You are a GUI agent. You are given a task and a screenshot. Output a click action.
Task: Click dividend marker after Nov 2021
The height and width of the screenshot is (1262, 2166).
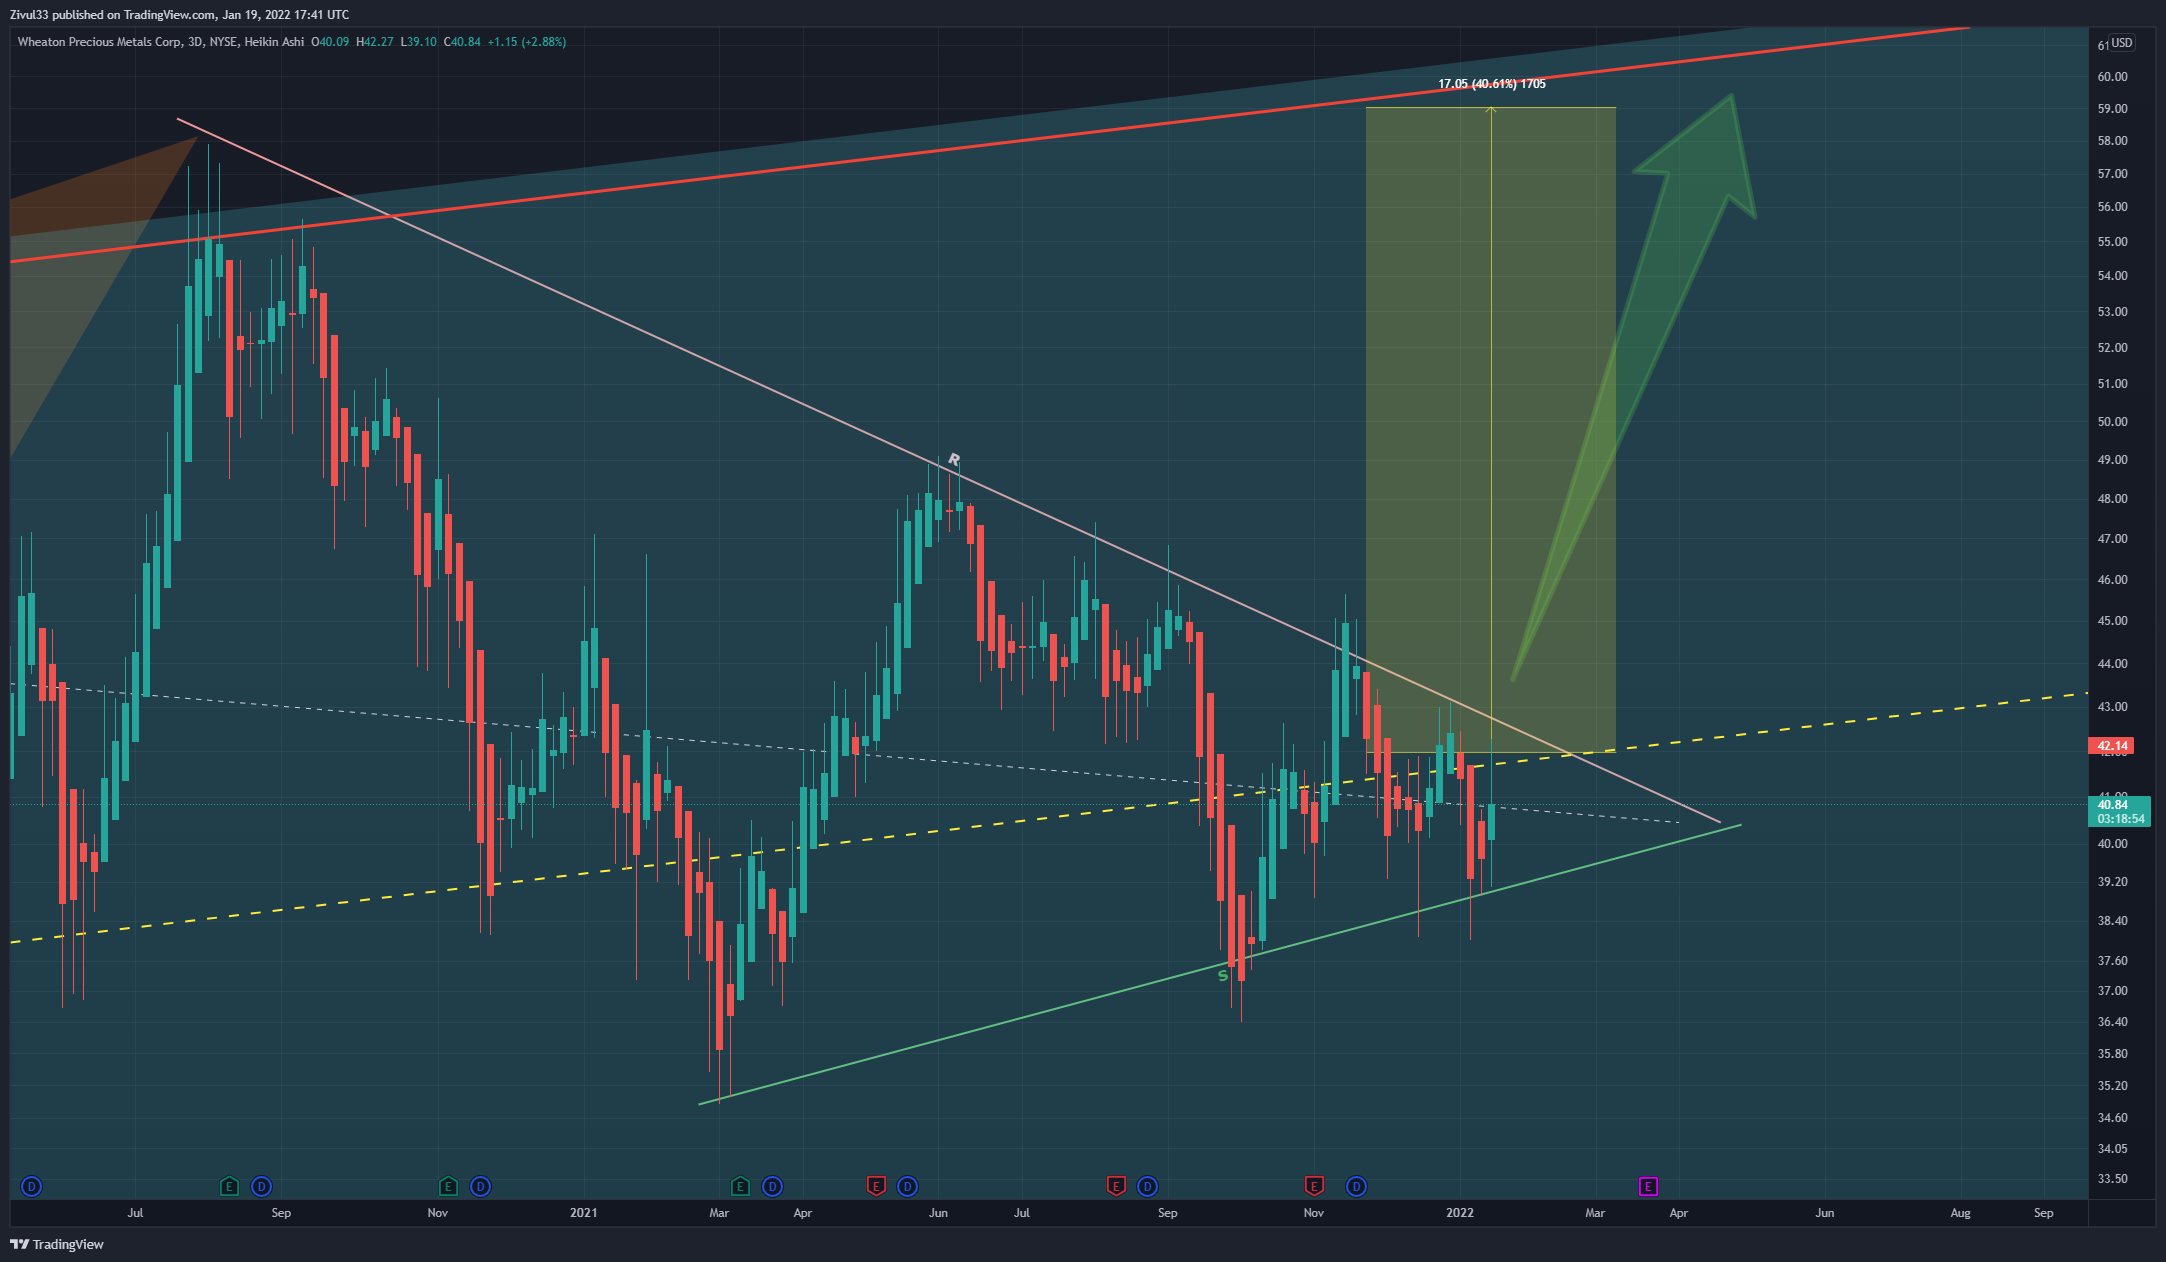(x=1356, y=1187)
